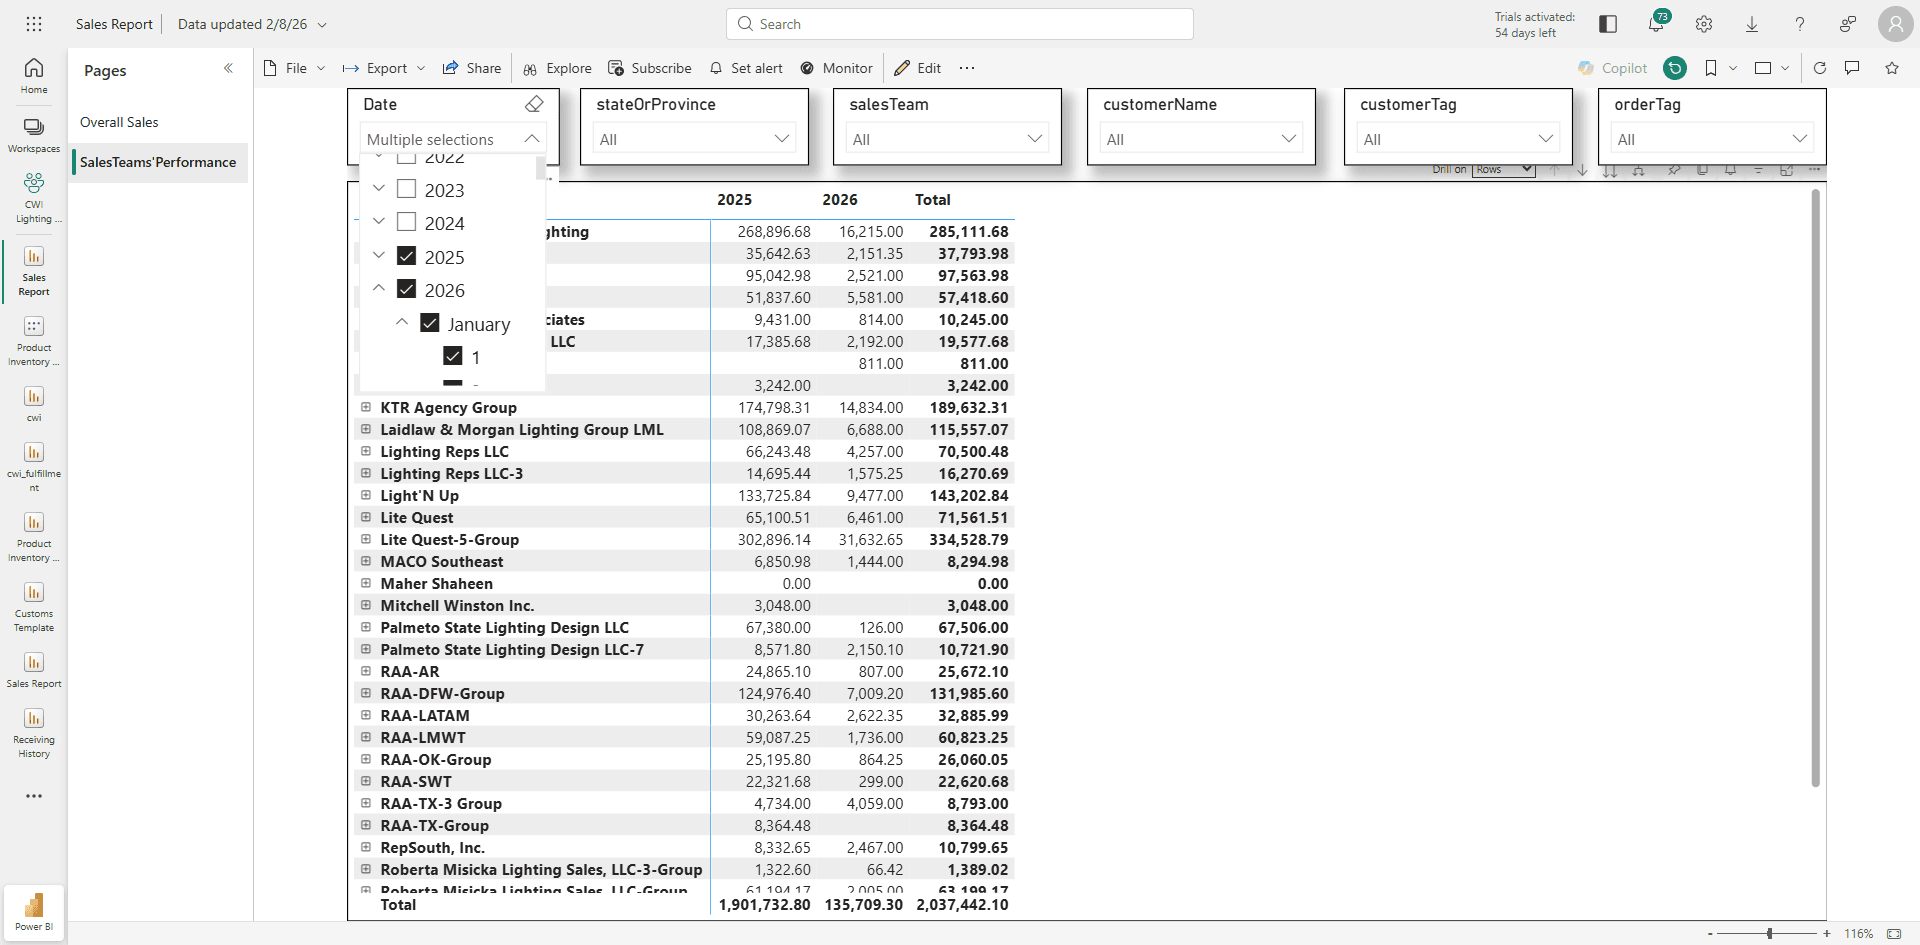
Task: Open the Export menu
Action: pyautogui.click(x=385, y=68)
